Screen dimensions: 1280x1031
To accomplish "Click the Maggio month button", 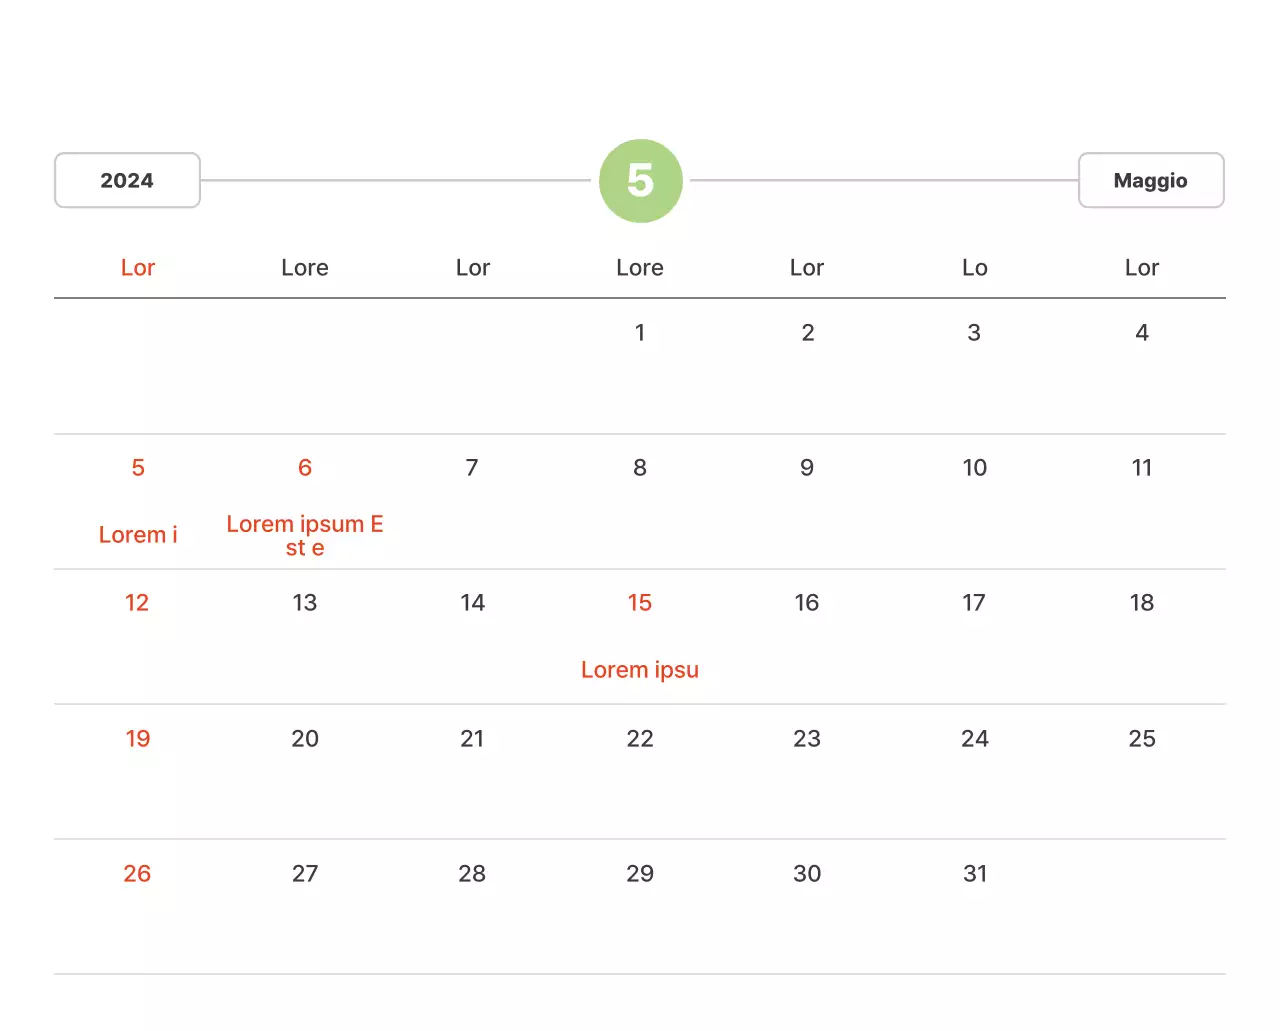I will [x=1150, y=181].
